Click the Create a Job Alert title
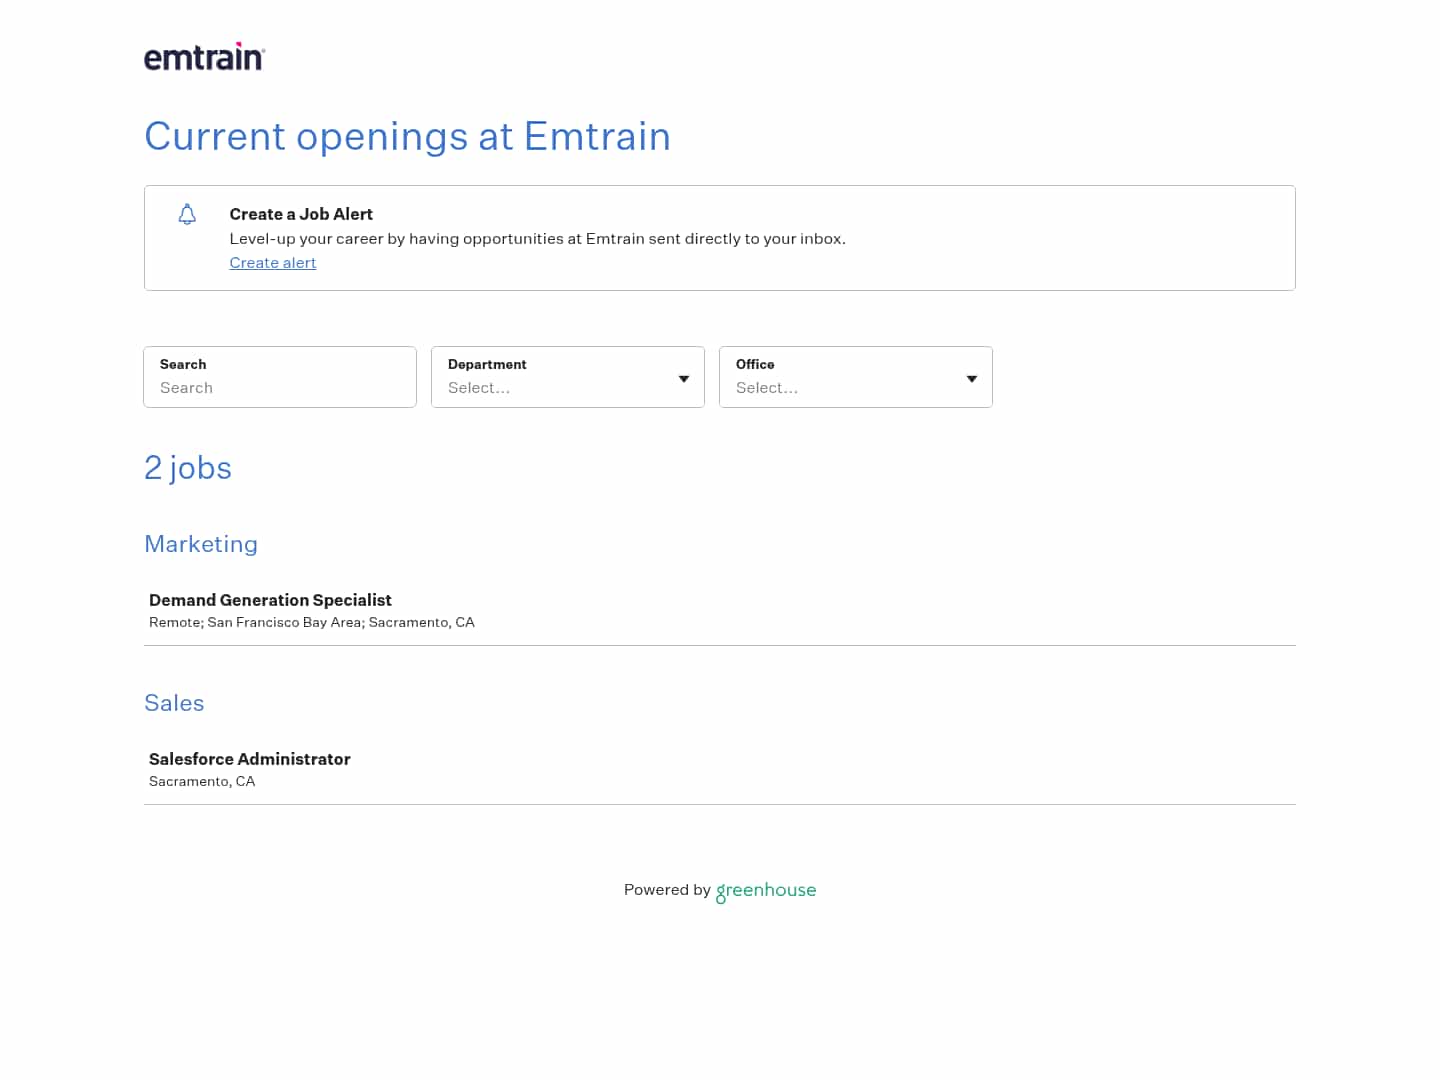Screen dimensions: 1440x1080 (x=301, y=214)
